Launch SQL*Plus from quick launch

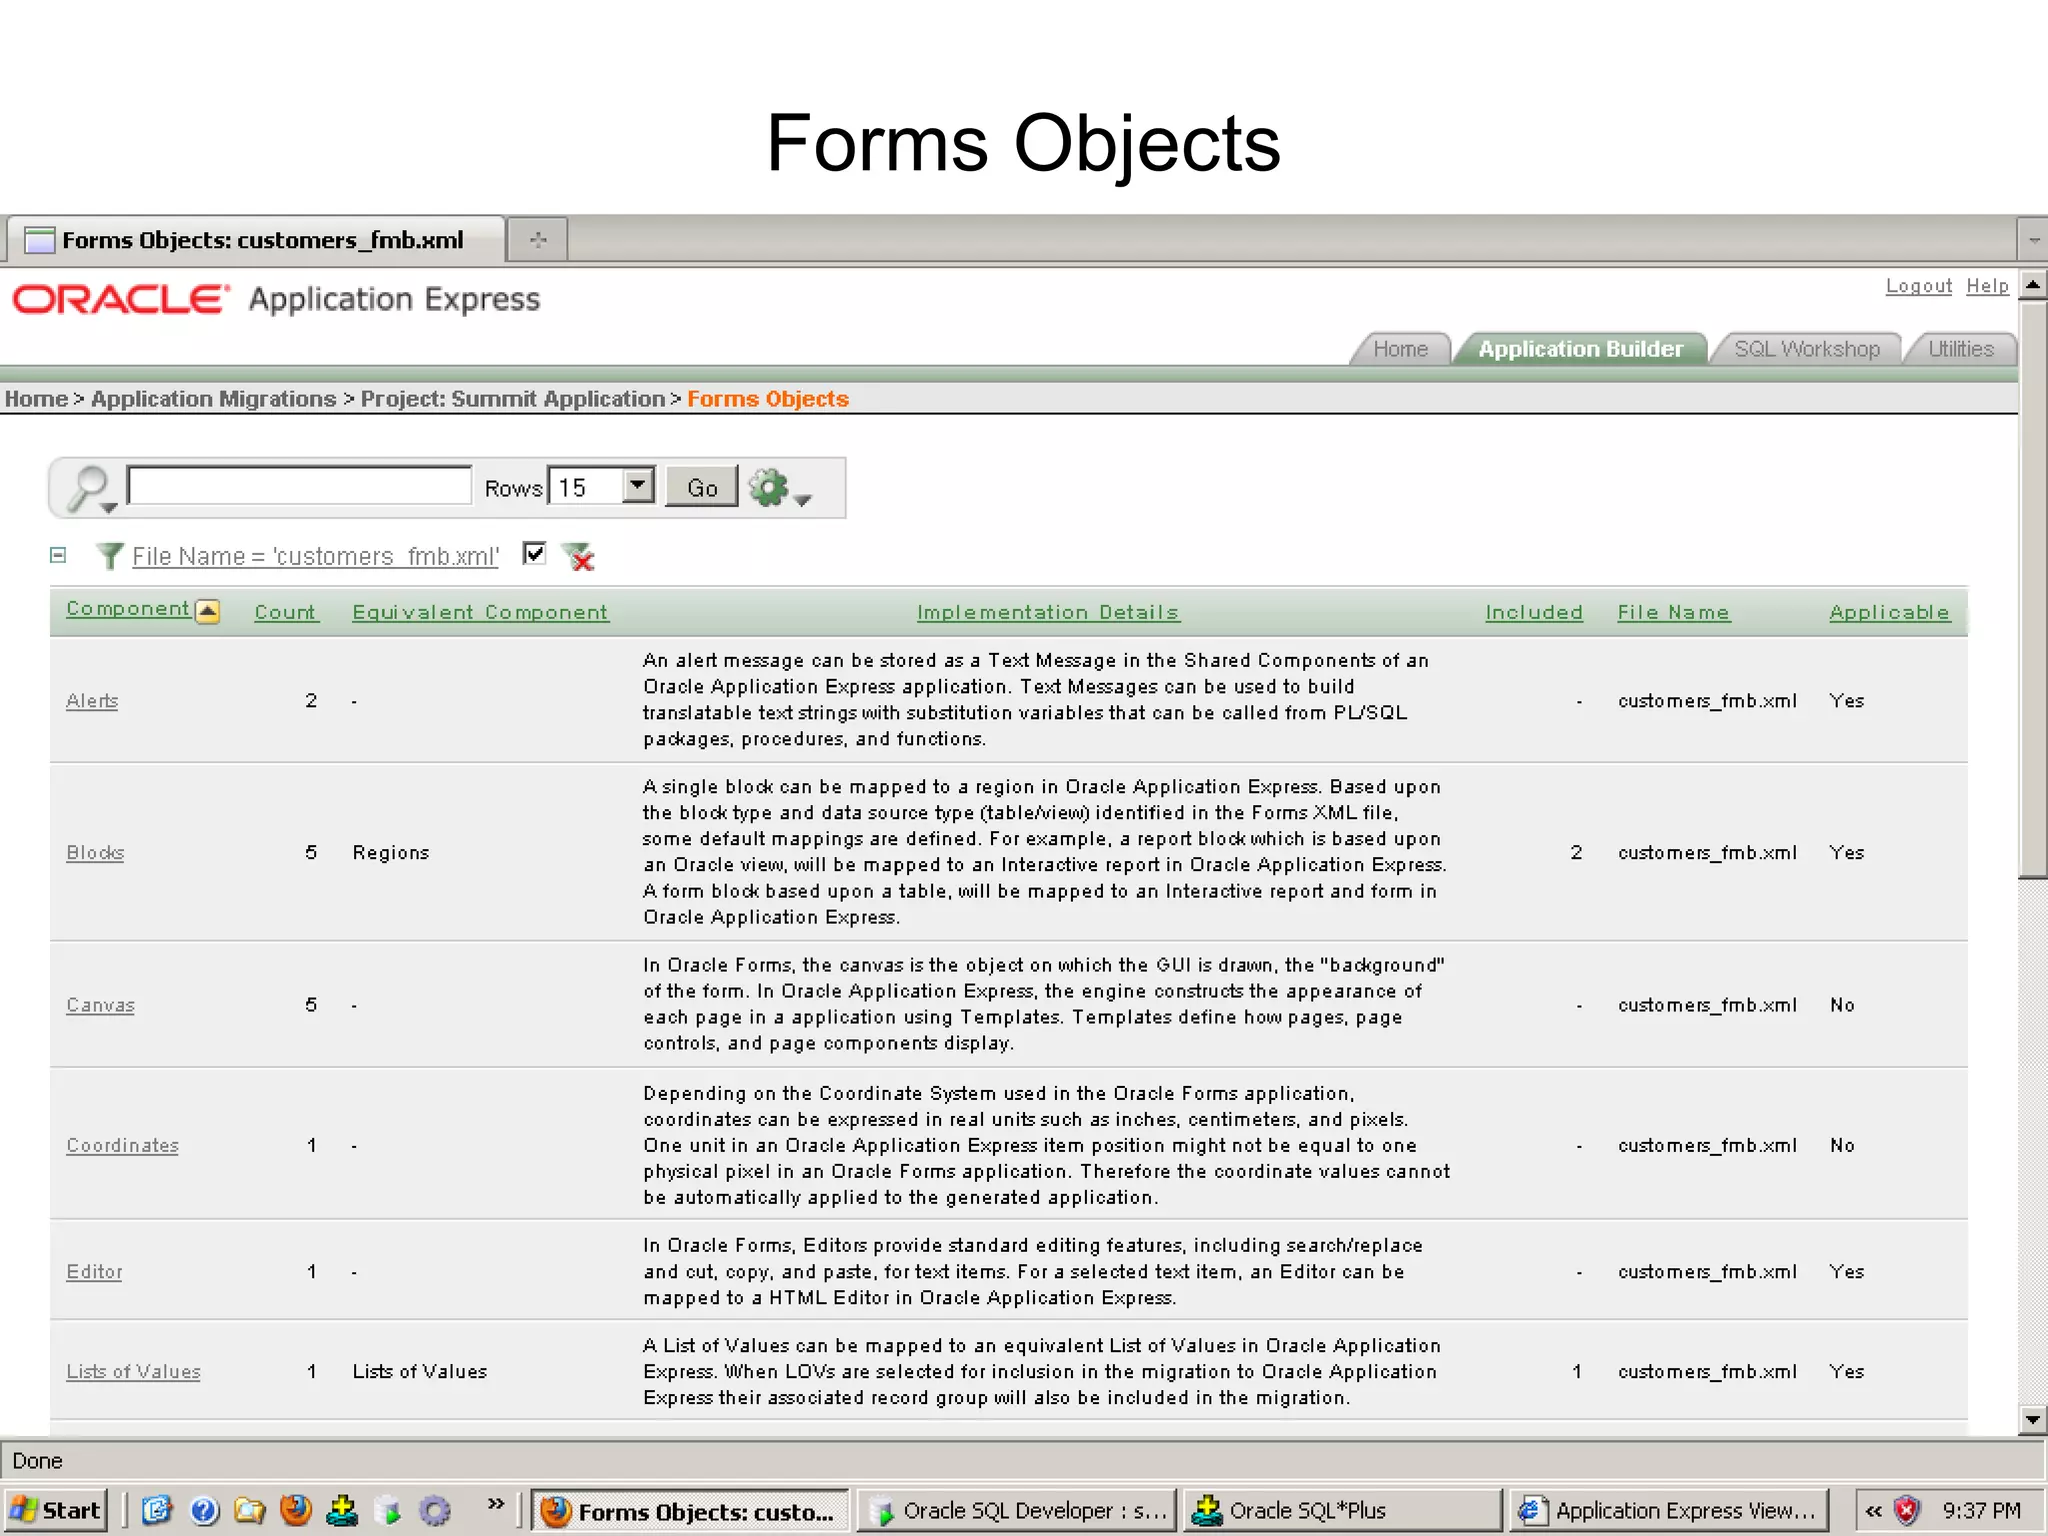point(342,1510)
